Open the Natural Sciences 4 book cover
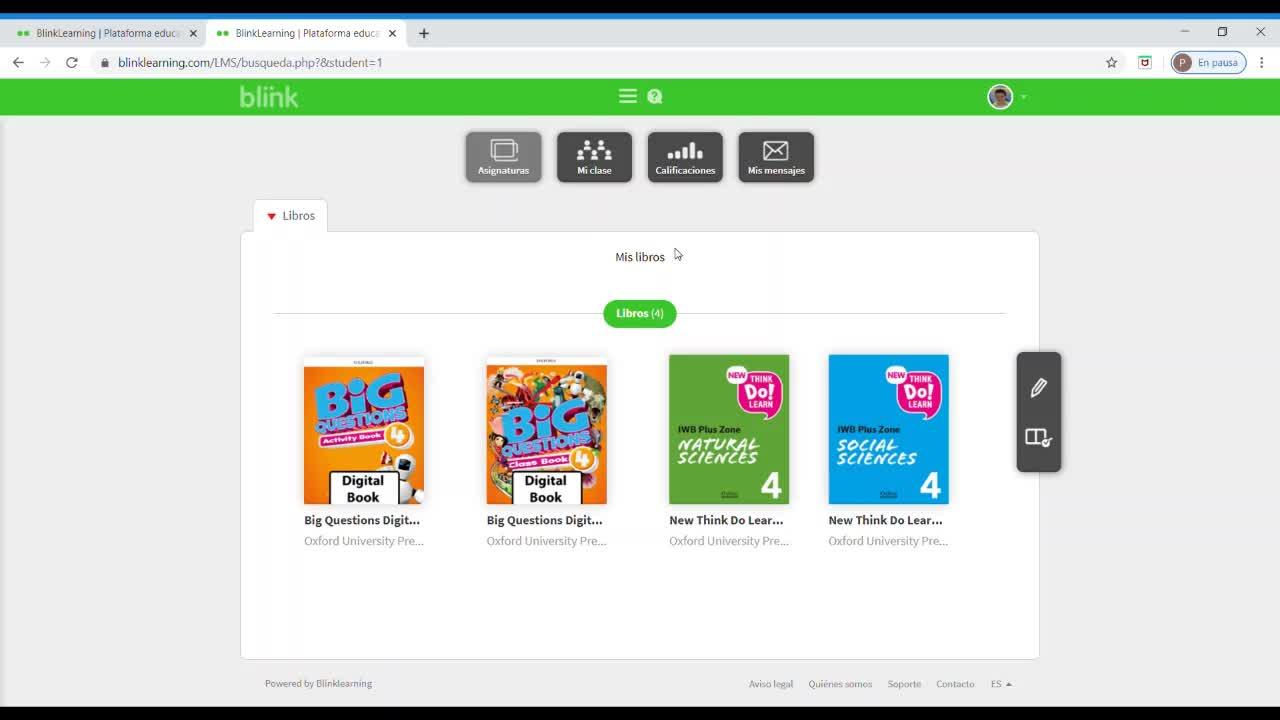Image resolution: width=1280 pixels, height=720 pixels. (729, 430)
